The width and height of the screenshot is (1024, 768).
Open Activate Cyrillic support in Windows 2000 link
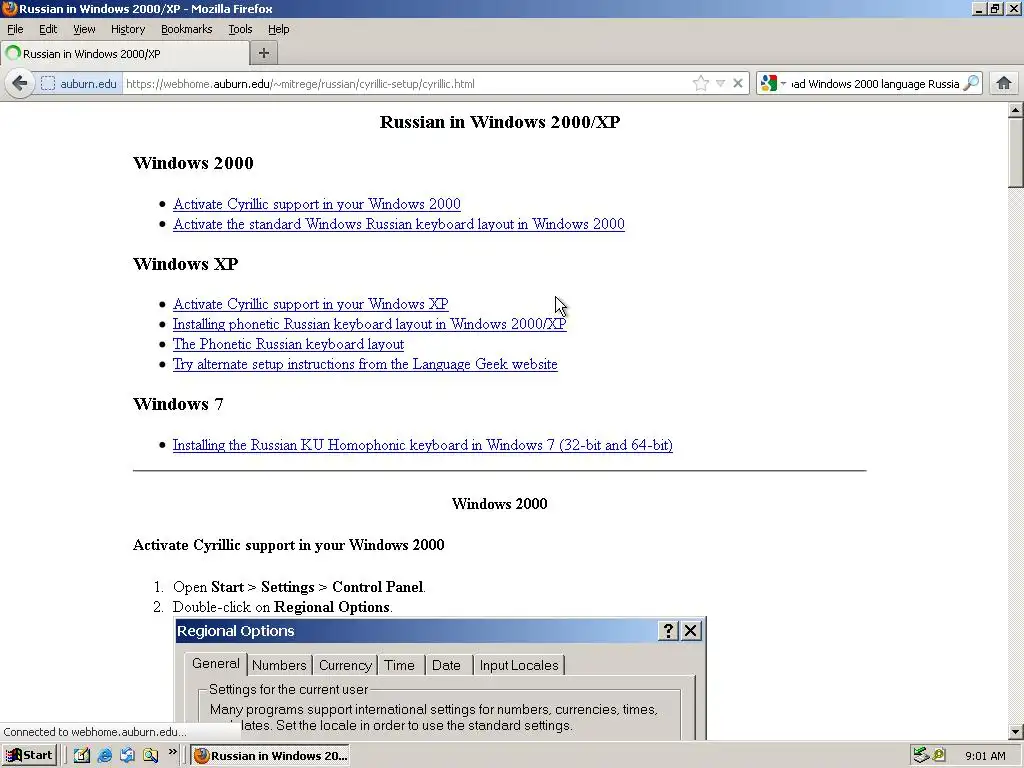point(317,204)
